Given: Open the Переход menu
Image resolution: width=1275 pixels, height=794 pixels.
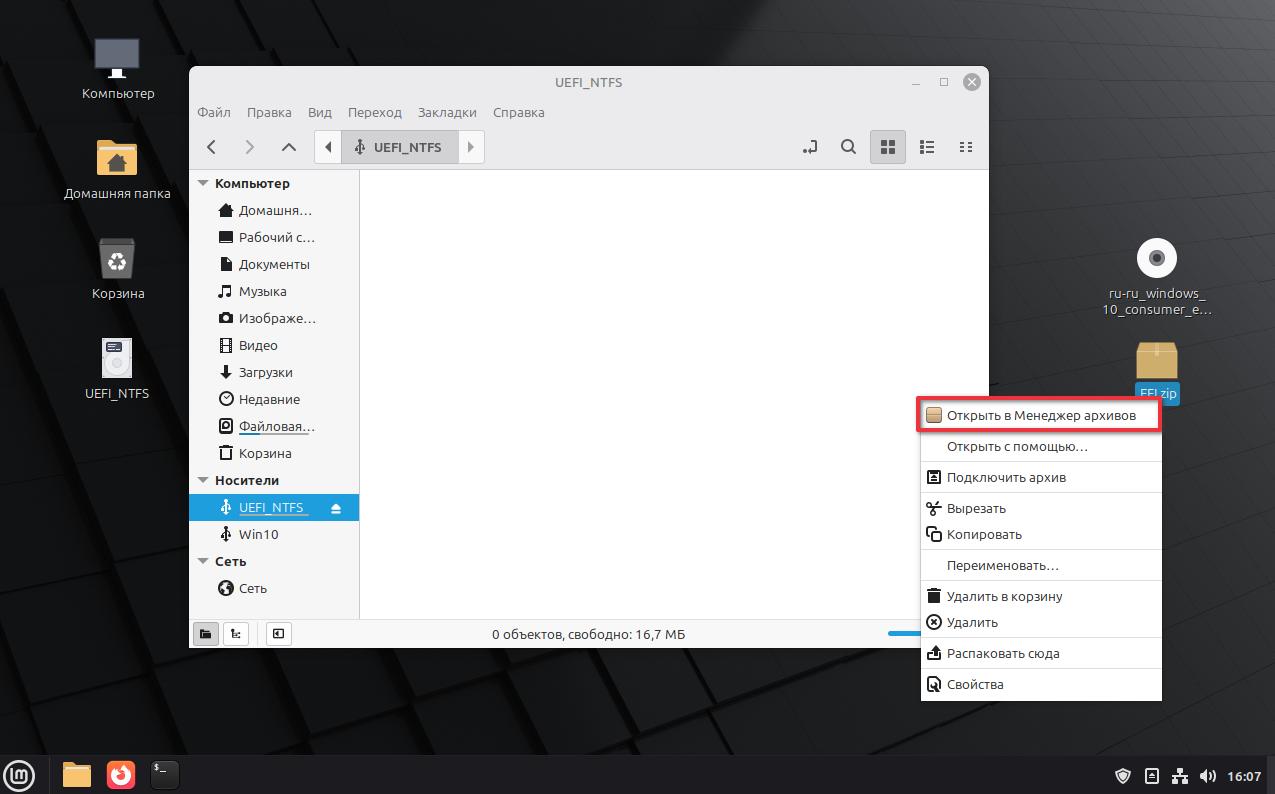Looking at the screenshot, I should tap(375, 112).
